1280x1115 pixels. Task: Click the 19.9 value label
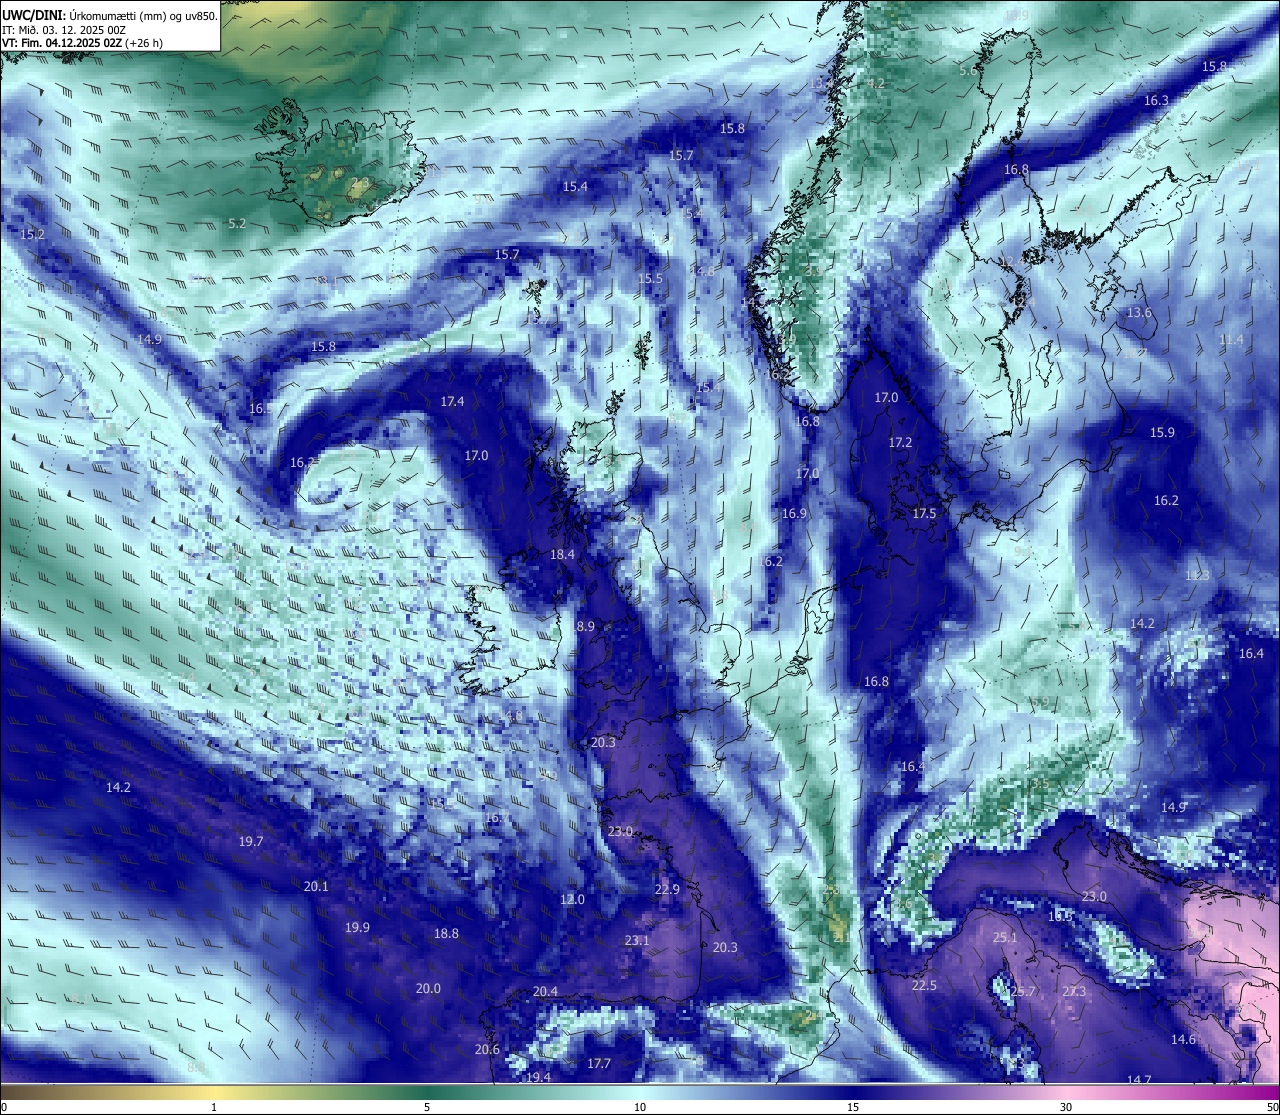357,928
